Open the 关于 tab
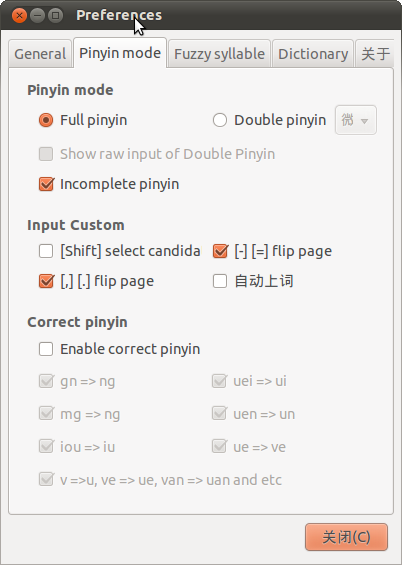402x565 pixels. [x=375, y=54]
